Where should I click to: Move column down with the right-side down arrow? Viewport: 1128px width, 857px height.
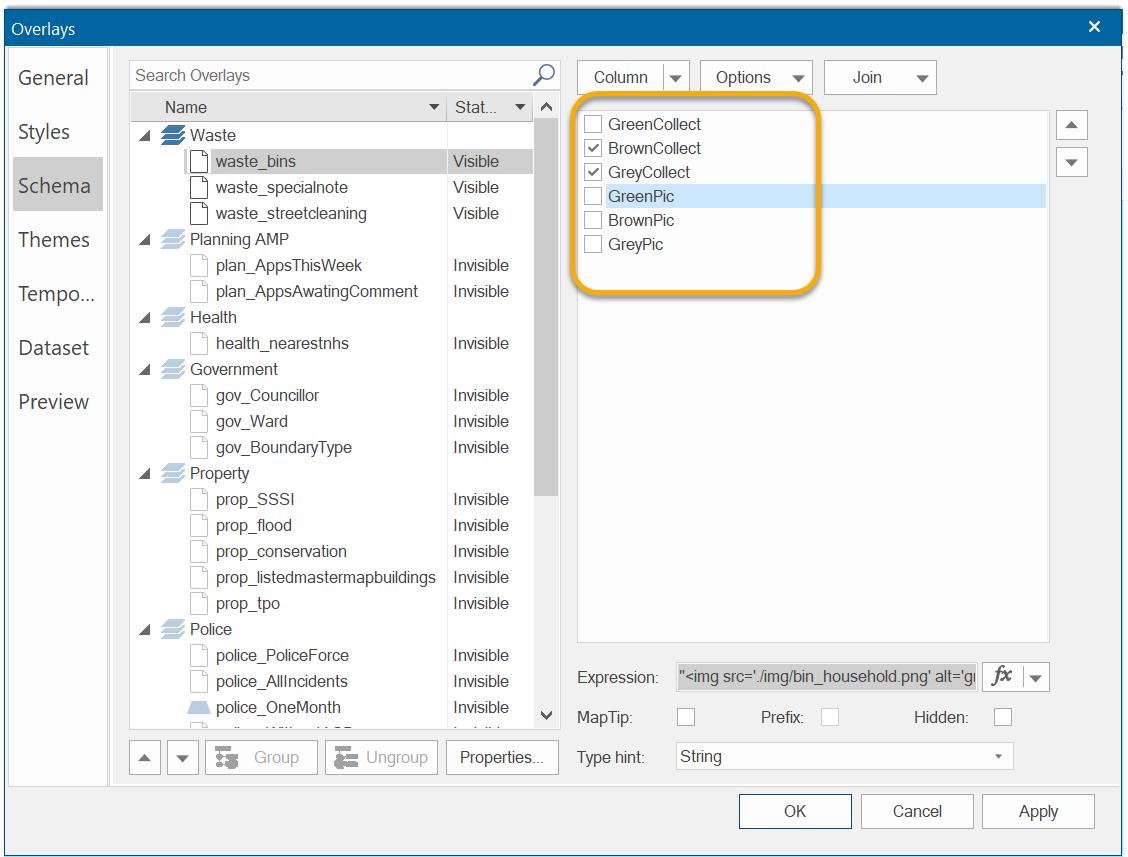[1071, 162]
